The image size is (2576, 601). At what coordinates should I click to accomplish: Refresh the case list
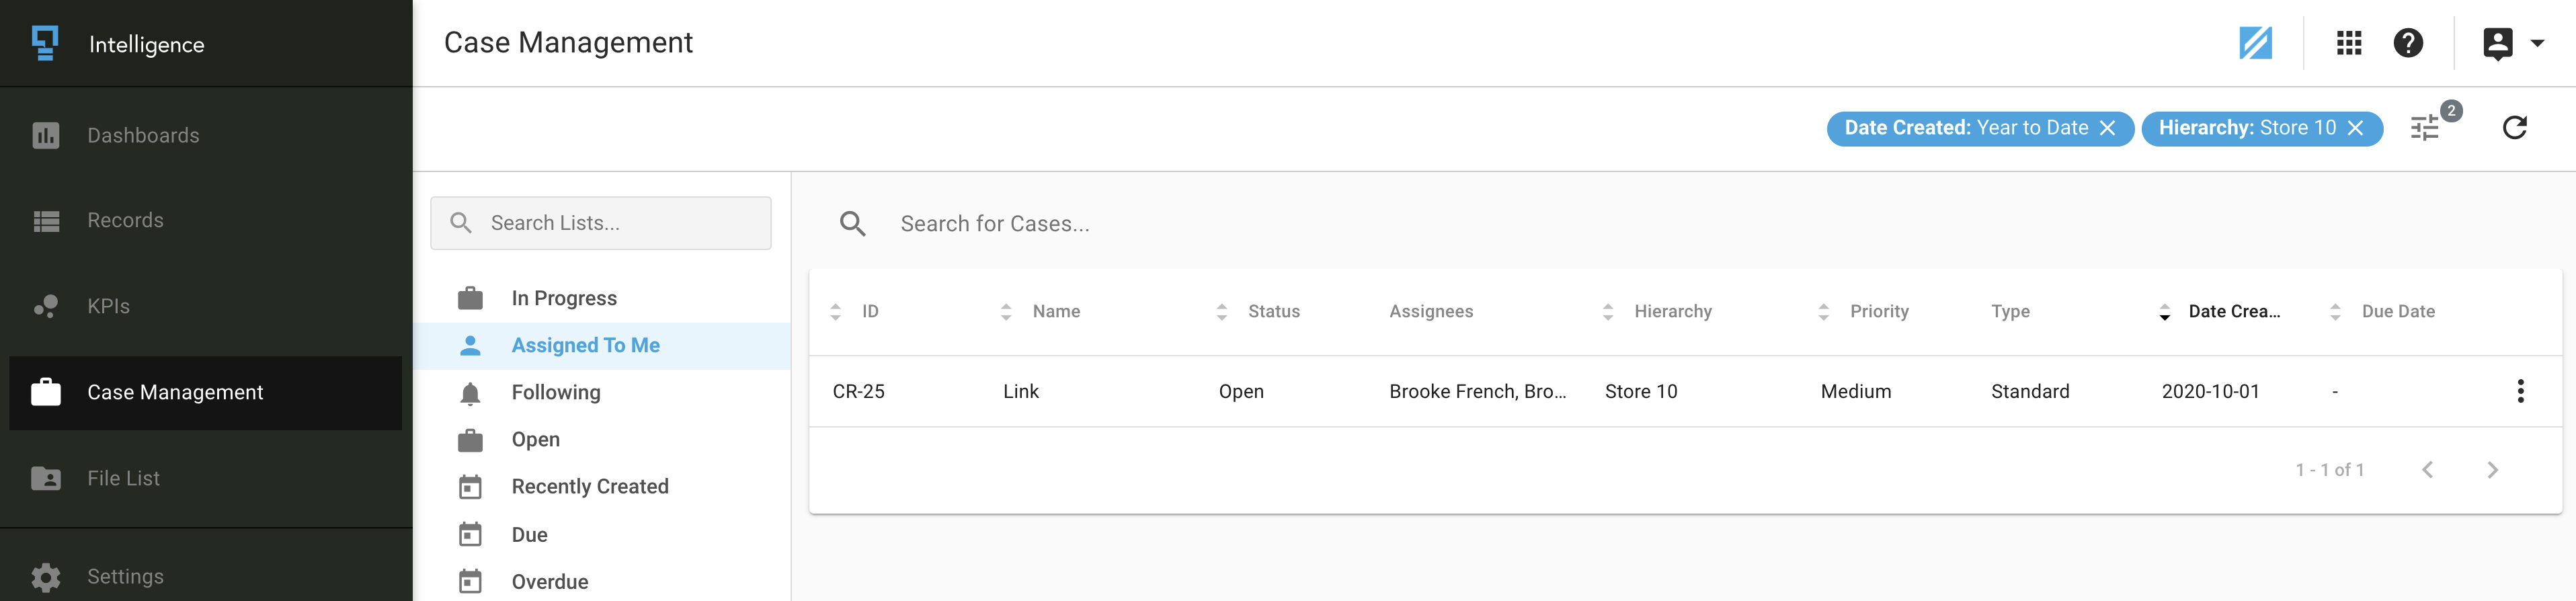click(2514, 128)
